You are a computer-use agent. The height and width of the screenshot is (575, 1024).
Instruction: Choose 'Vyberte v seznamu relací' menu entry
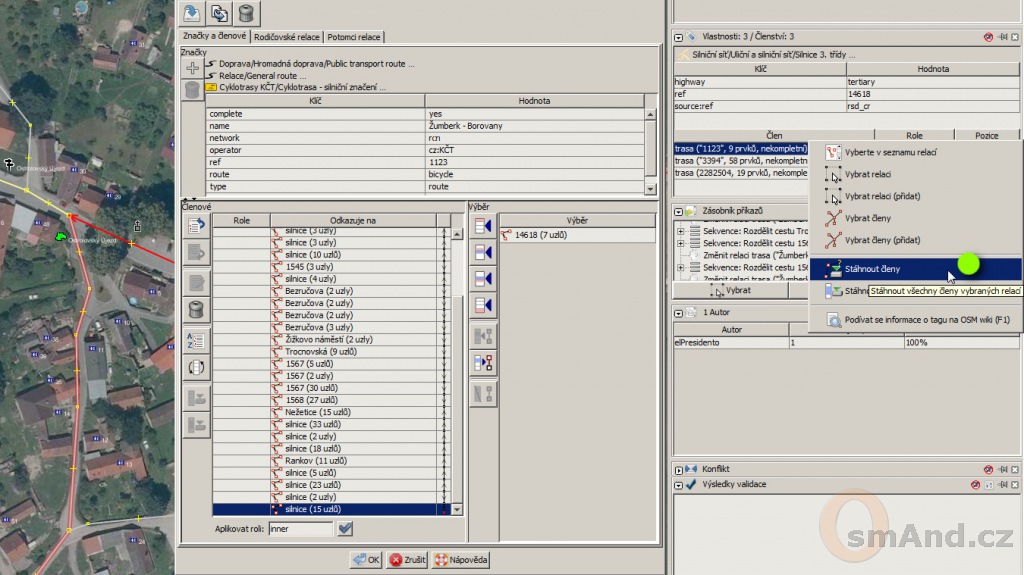pyautogui.click(x=914, y=152)
